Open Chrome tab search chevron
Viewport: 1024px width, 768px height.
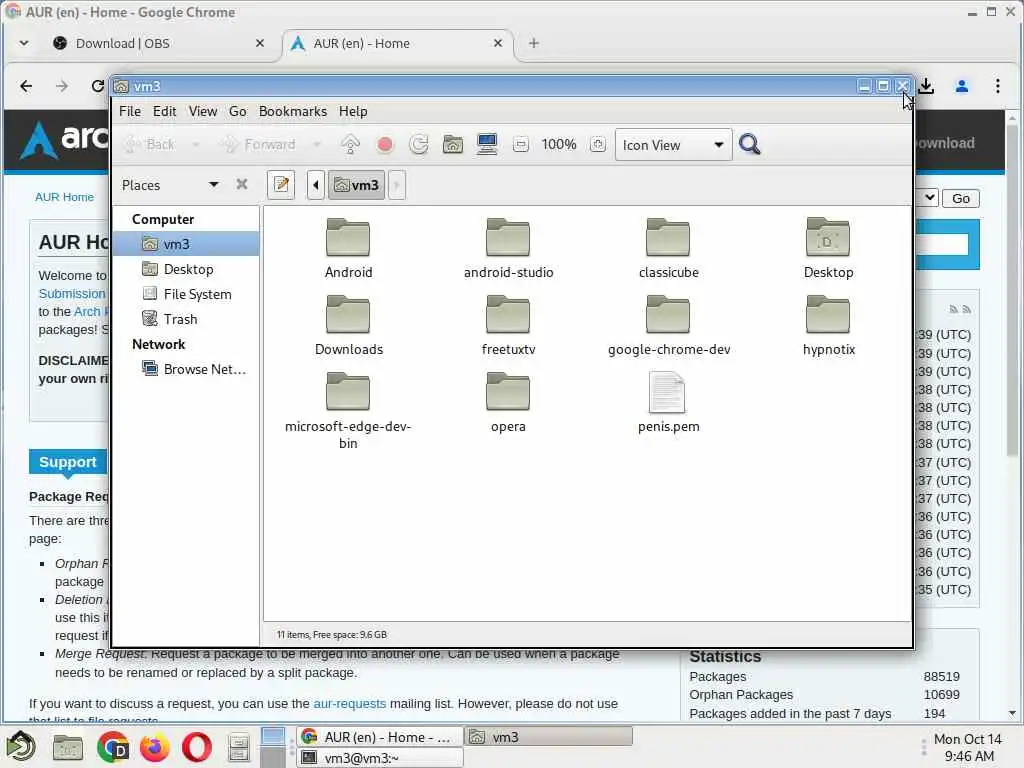(x=24, y=43)
